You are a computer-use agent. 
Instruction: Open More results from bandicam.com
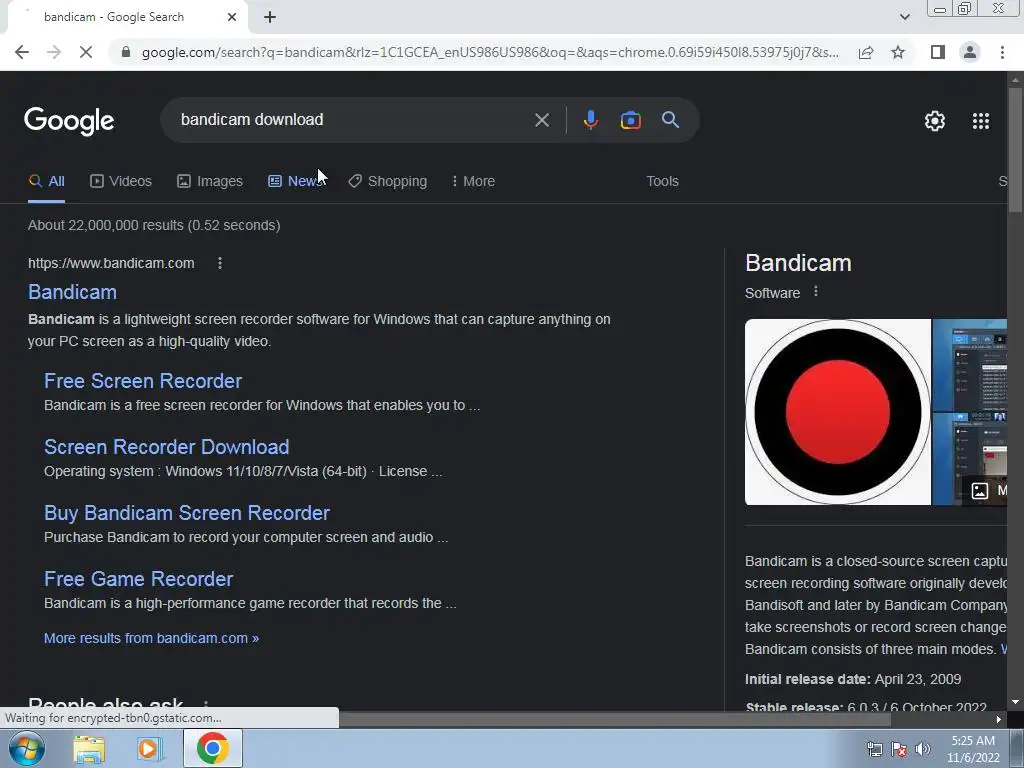pyautogui.click(x=152, y=638)
